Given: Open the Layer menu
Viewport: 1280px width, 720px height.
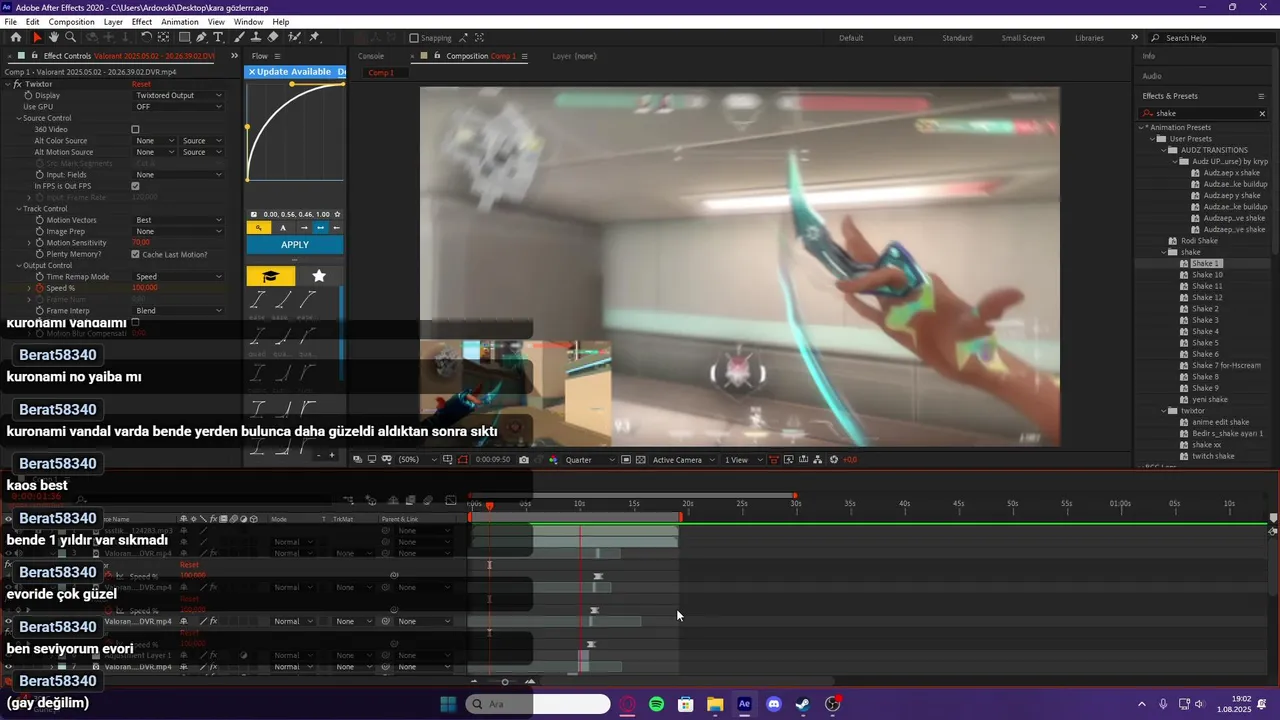Looking at the screenshot, I should coord(113,22).
